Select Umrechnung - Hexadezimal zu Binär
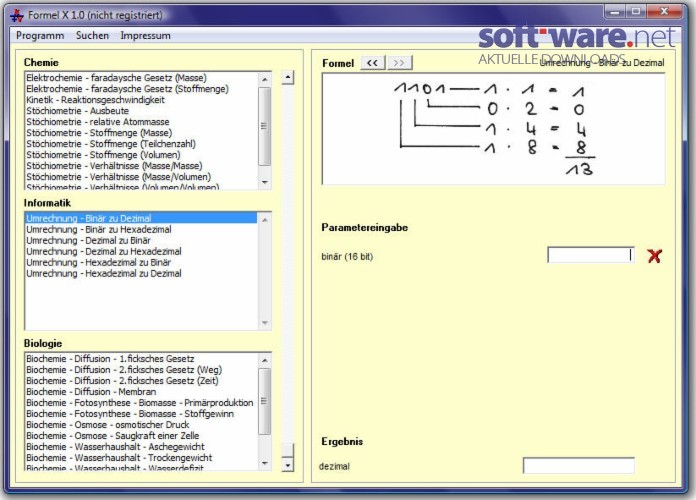 pos(141,262)
